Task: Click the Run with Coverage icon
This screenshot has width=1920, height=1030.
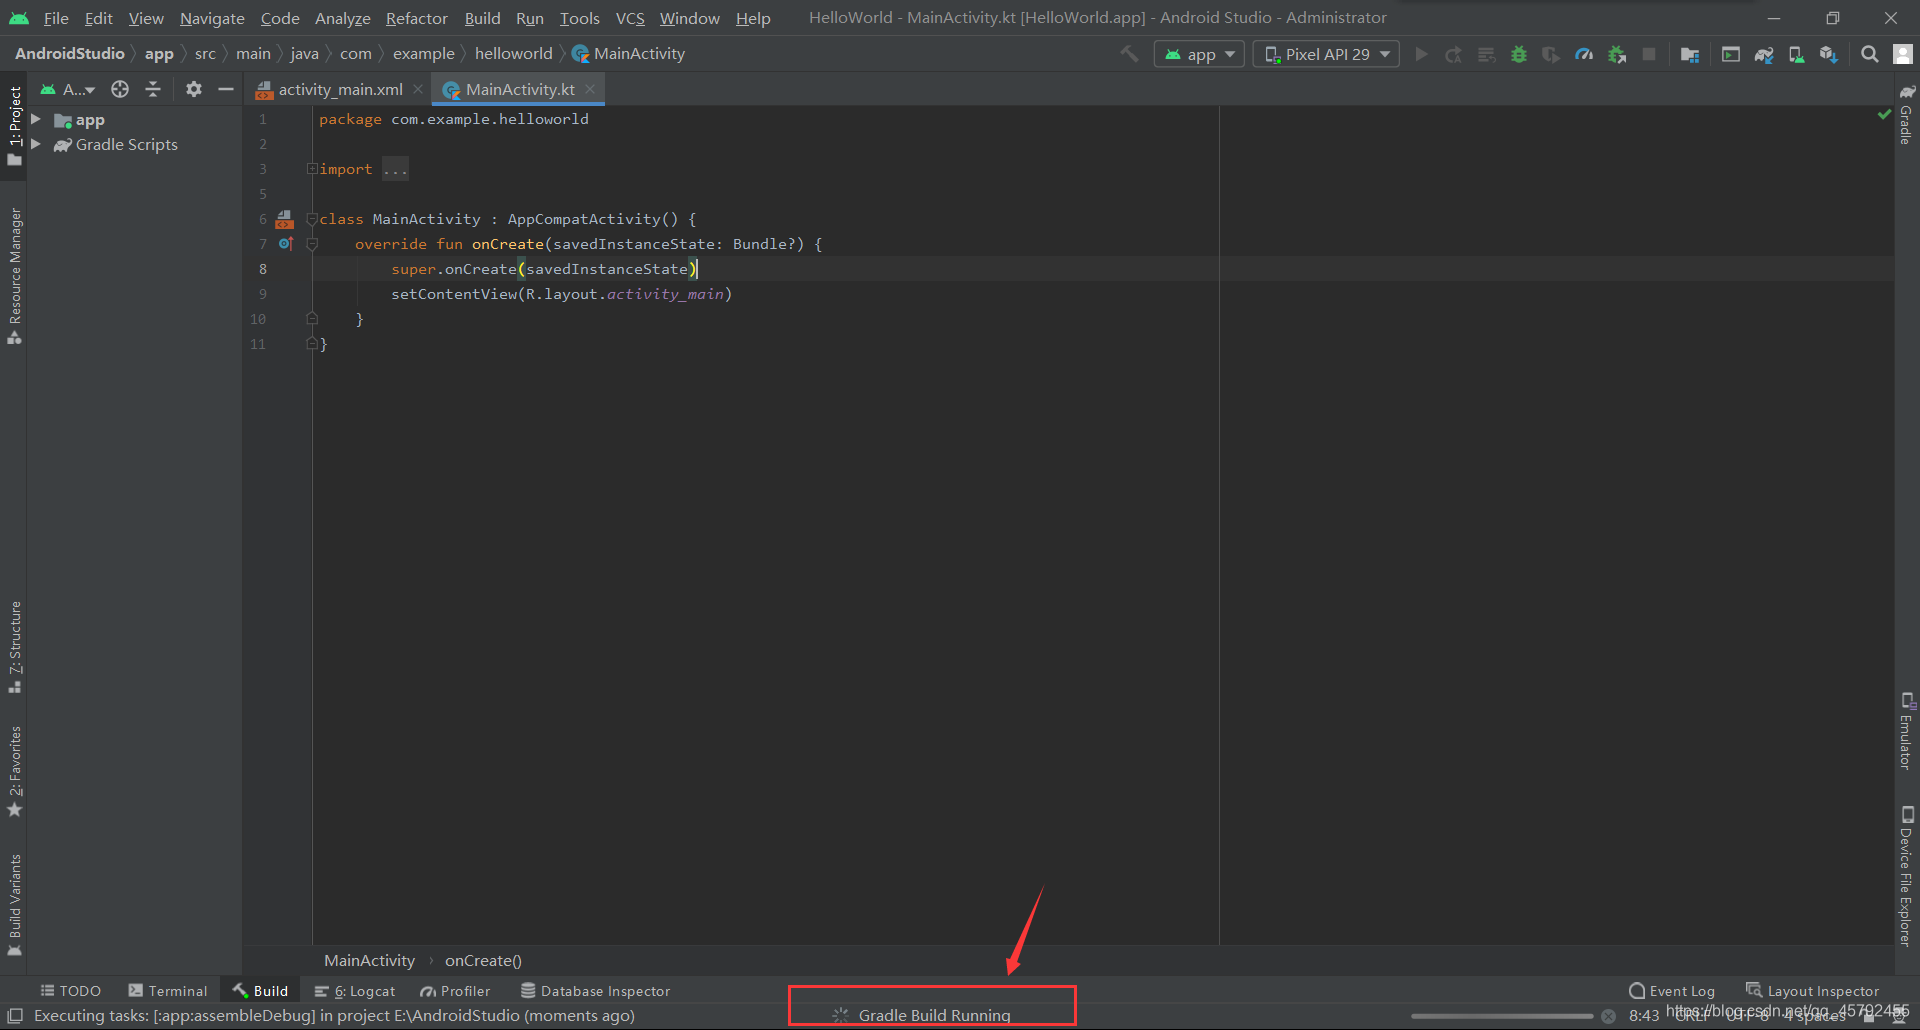Action: pos(1551,54)
